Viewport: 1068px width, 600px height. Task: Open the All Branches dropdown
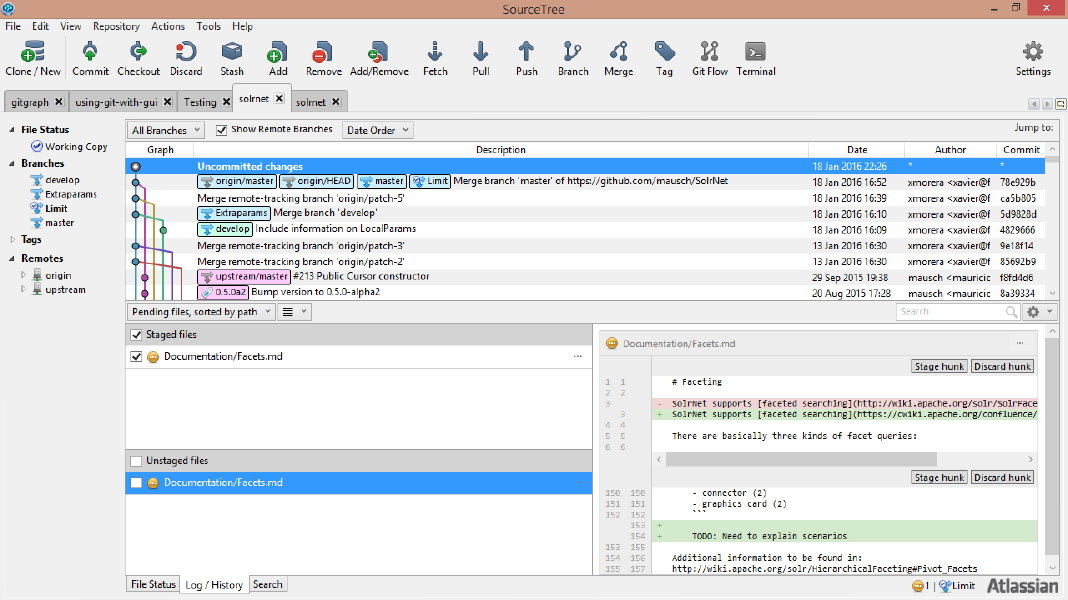point(166,129)
